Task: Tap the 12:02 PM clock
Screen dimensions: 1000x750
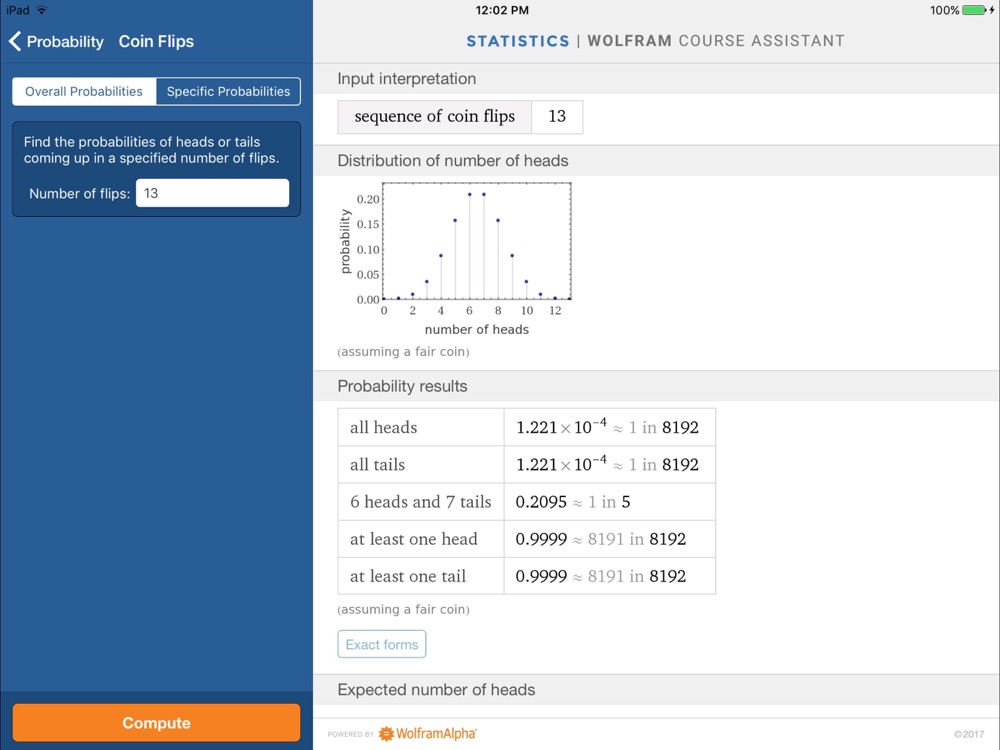Action: coord(502,10)
